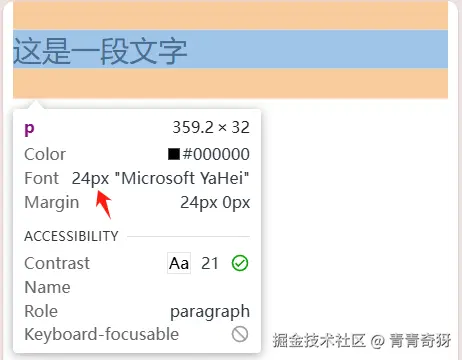The image size is (462, 360).
Task: Click the Name row label
Action: pyautogui.click(x=47, y=287)
